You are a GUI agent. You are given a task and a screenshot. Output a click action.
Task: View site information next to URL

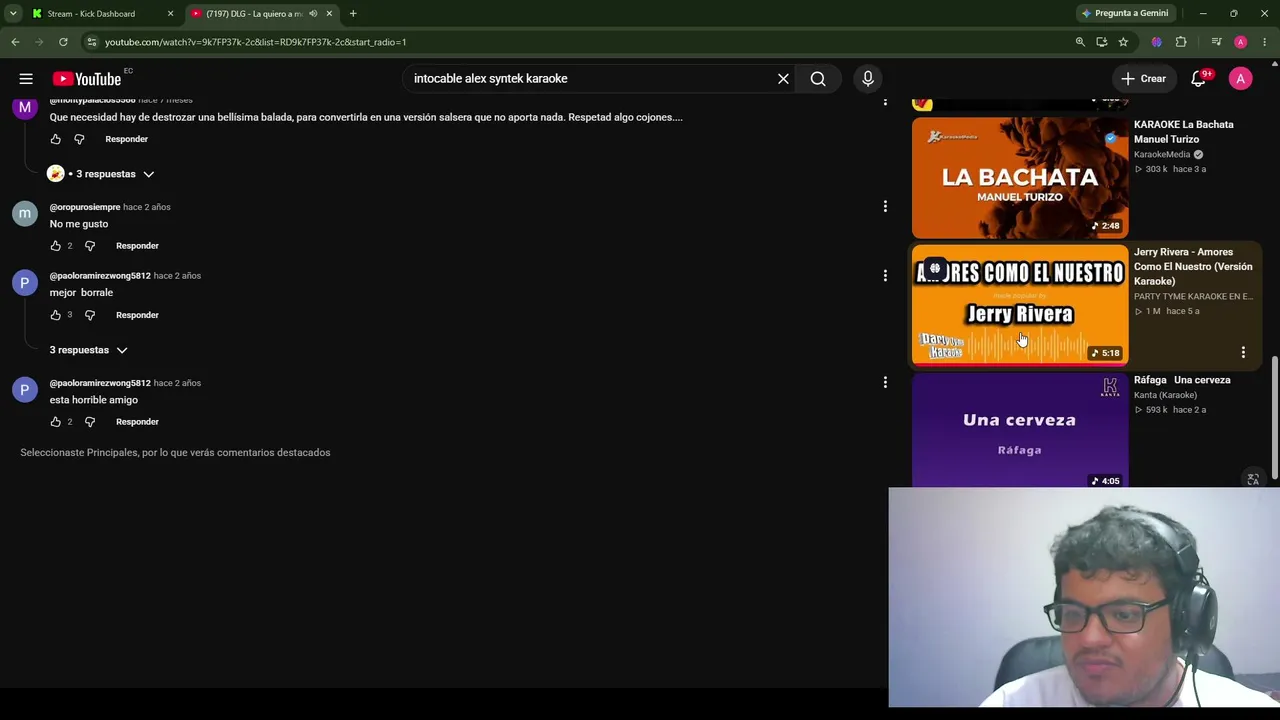point(91,42)
